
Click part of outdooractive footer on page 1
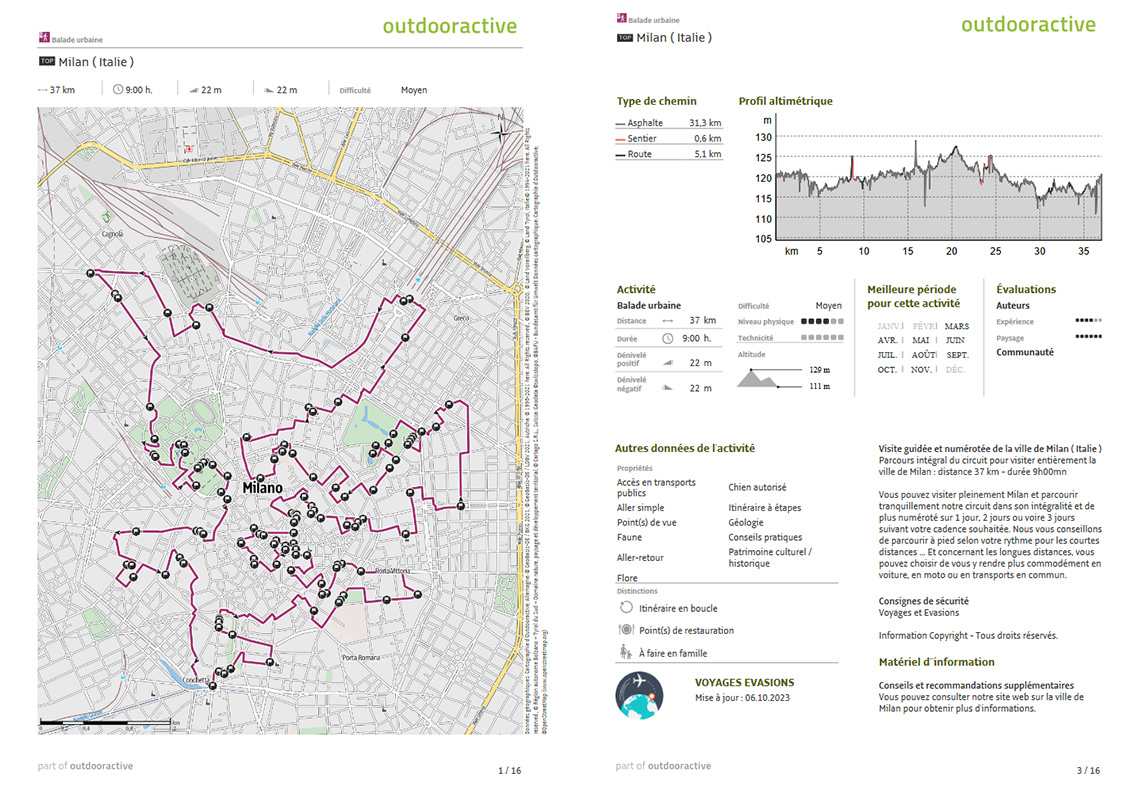pyautogui.click(x=85, y=766)
